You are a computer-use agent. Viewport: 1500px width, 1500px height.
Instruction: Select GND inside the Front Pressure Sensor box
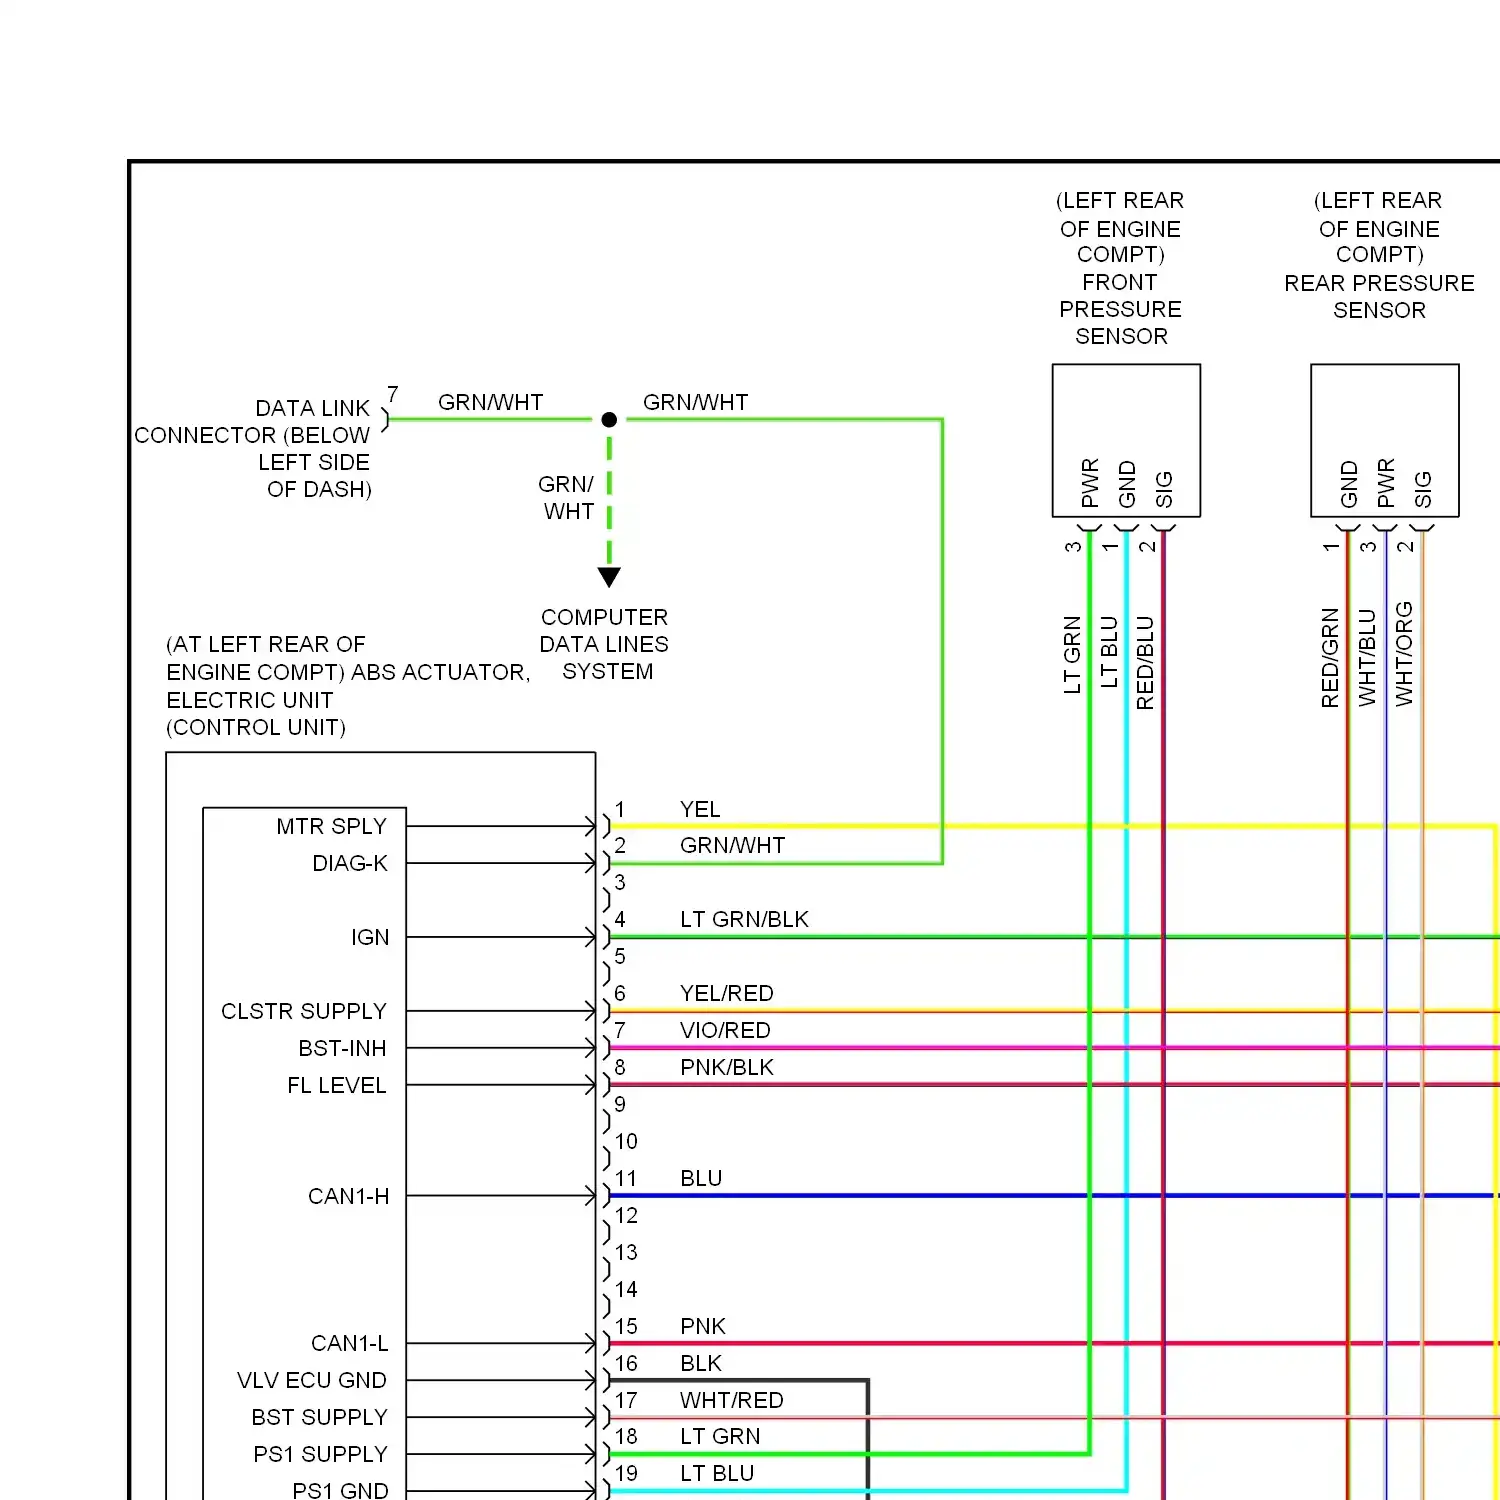click(x=1127, y=484)
